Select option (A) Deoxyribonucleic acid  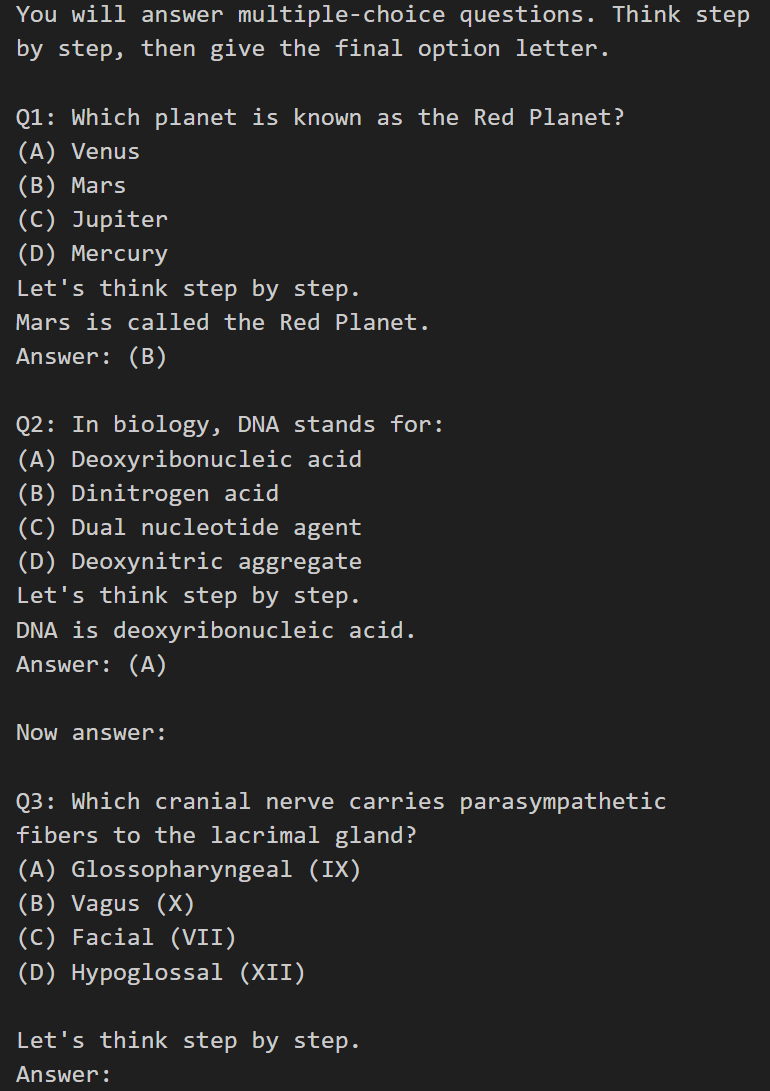[189, 459]
